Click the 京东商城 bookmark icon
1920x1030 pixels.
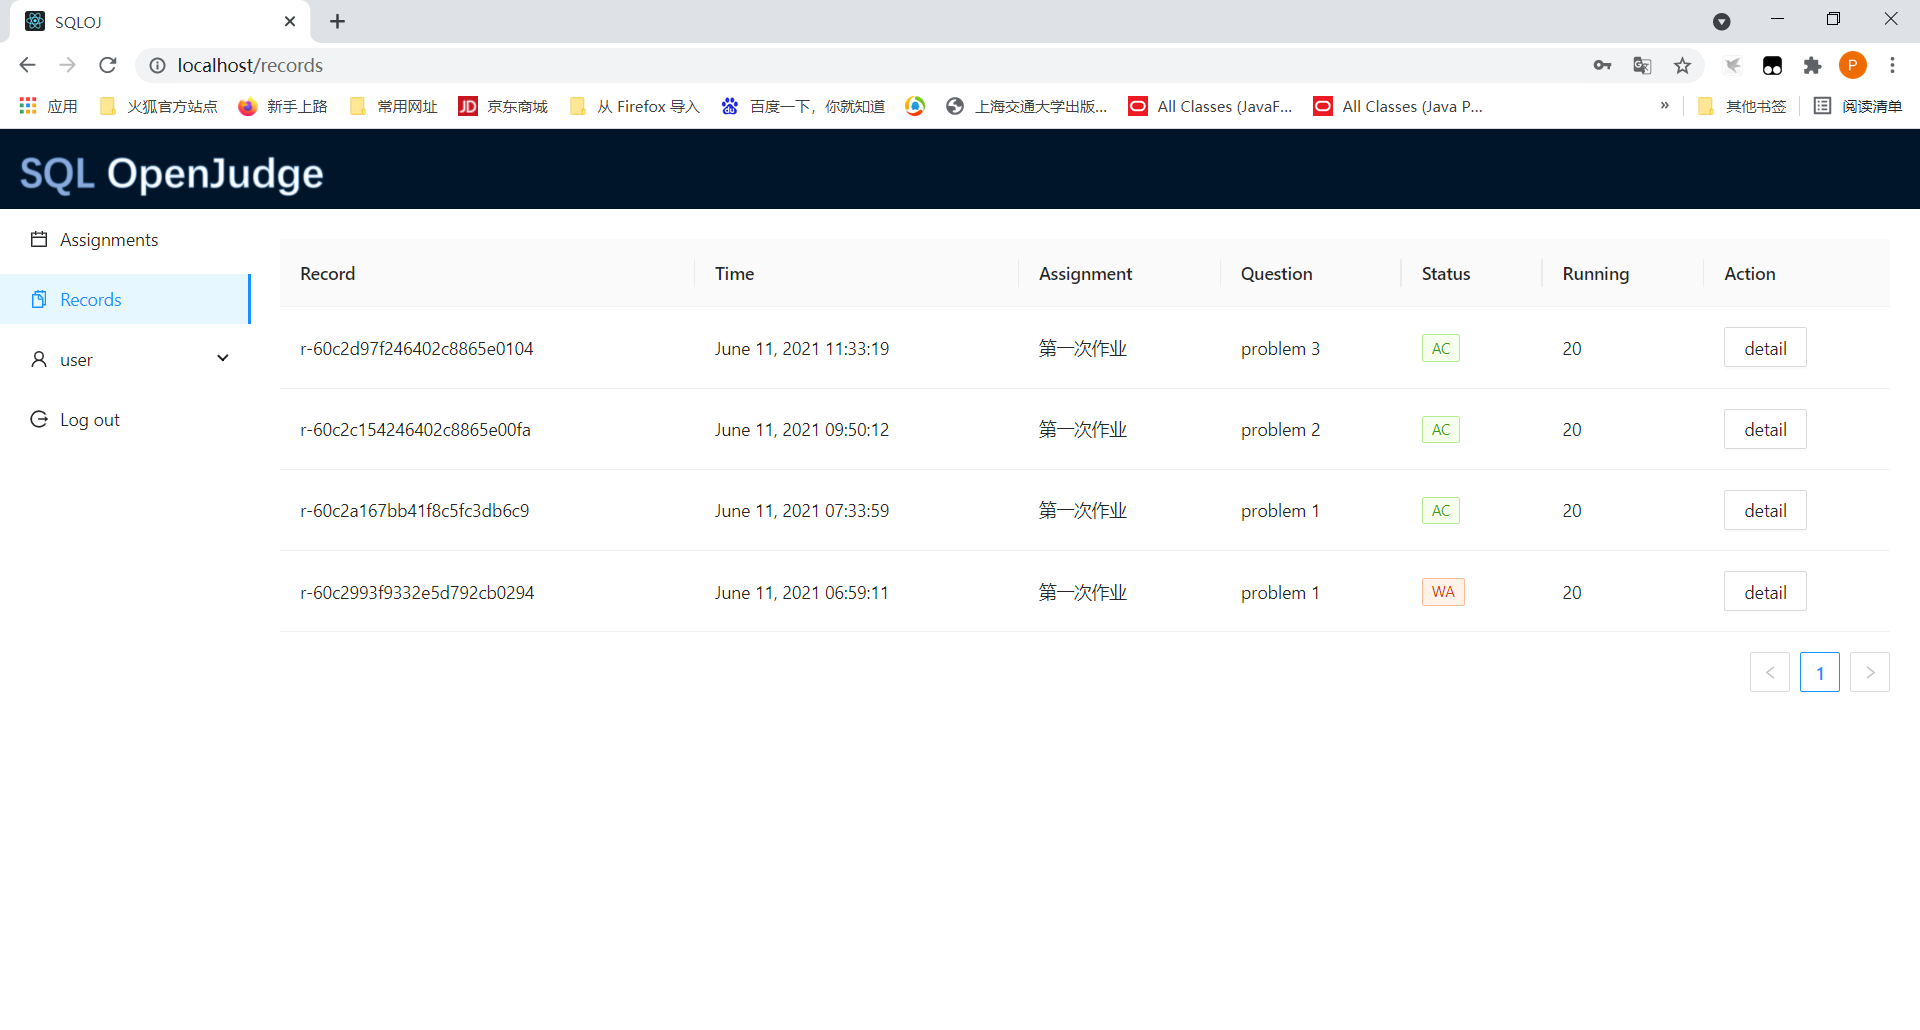468,105
